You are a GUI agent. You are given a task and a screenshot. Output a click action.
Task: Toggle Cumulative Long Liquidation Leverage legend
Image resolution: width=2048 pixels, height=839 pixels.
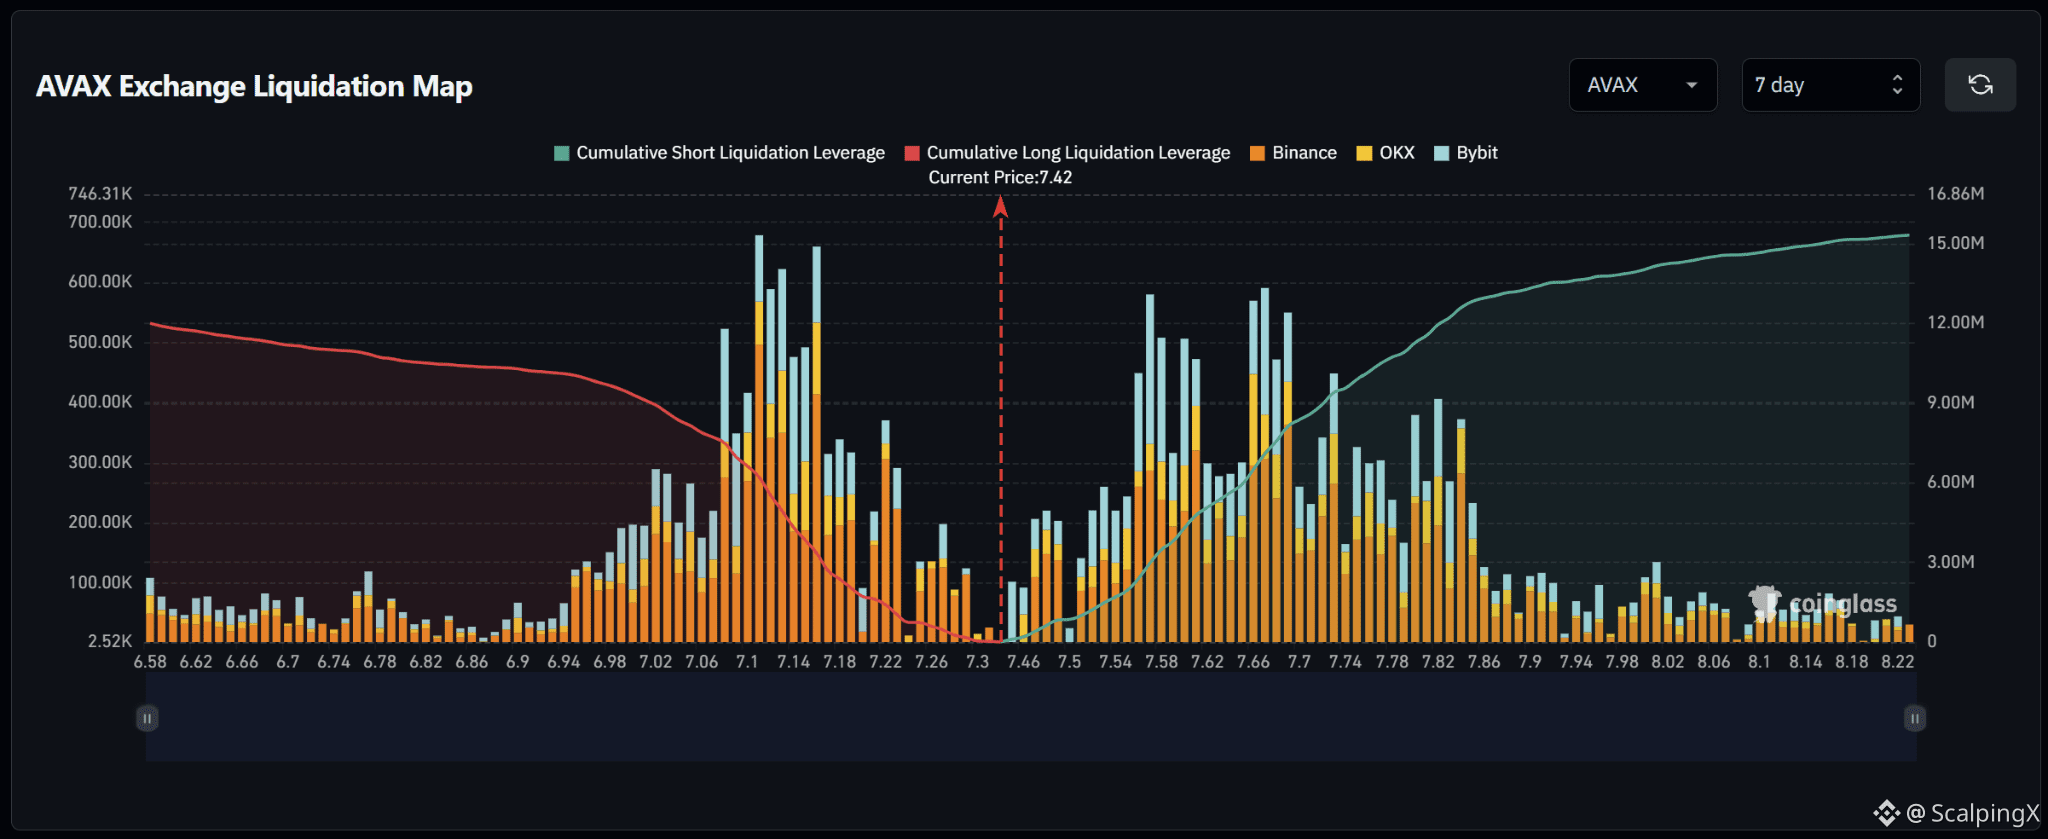pyautogui.click(x=1068, y=153)
